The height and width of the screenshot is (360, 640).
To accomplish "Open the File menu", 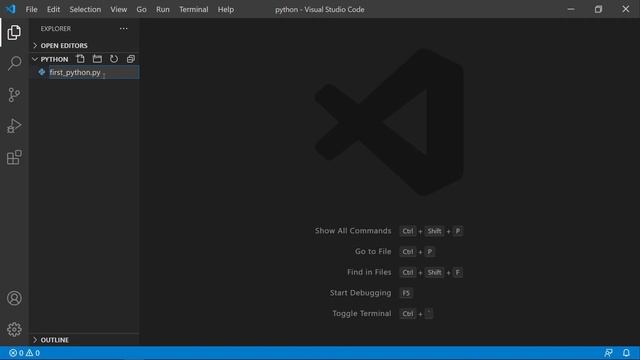I will coord(31,9).
